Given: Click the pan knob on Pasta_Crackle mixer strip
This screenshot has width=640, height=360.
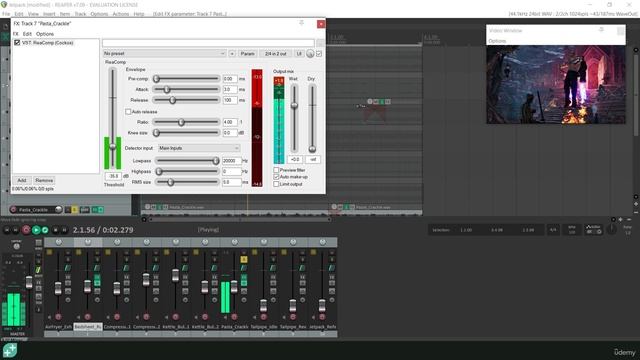Looking at the screenshot, I should tap(234, 242).
